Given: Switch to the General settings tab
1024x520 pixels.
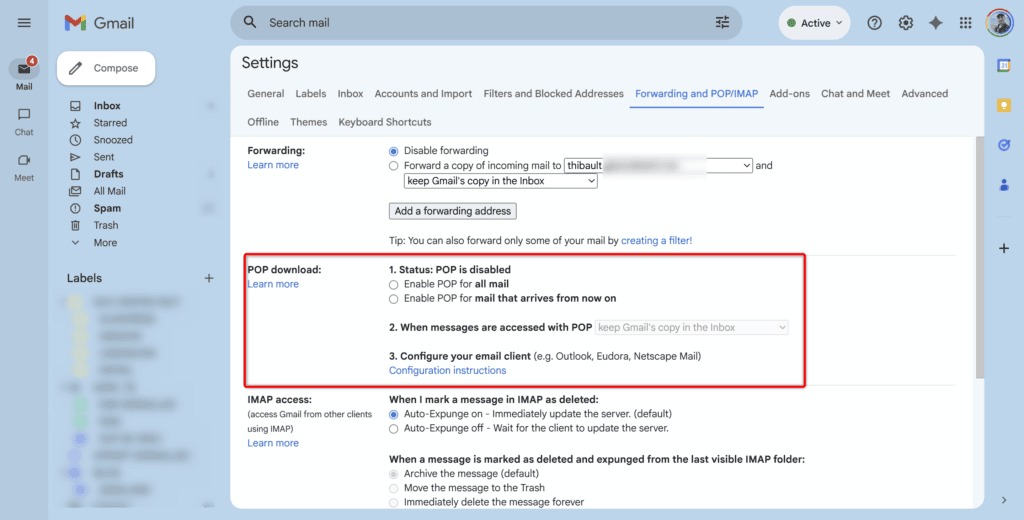Looking at the screenshot, I should click(x=266, y=93).
